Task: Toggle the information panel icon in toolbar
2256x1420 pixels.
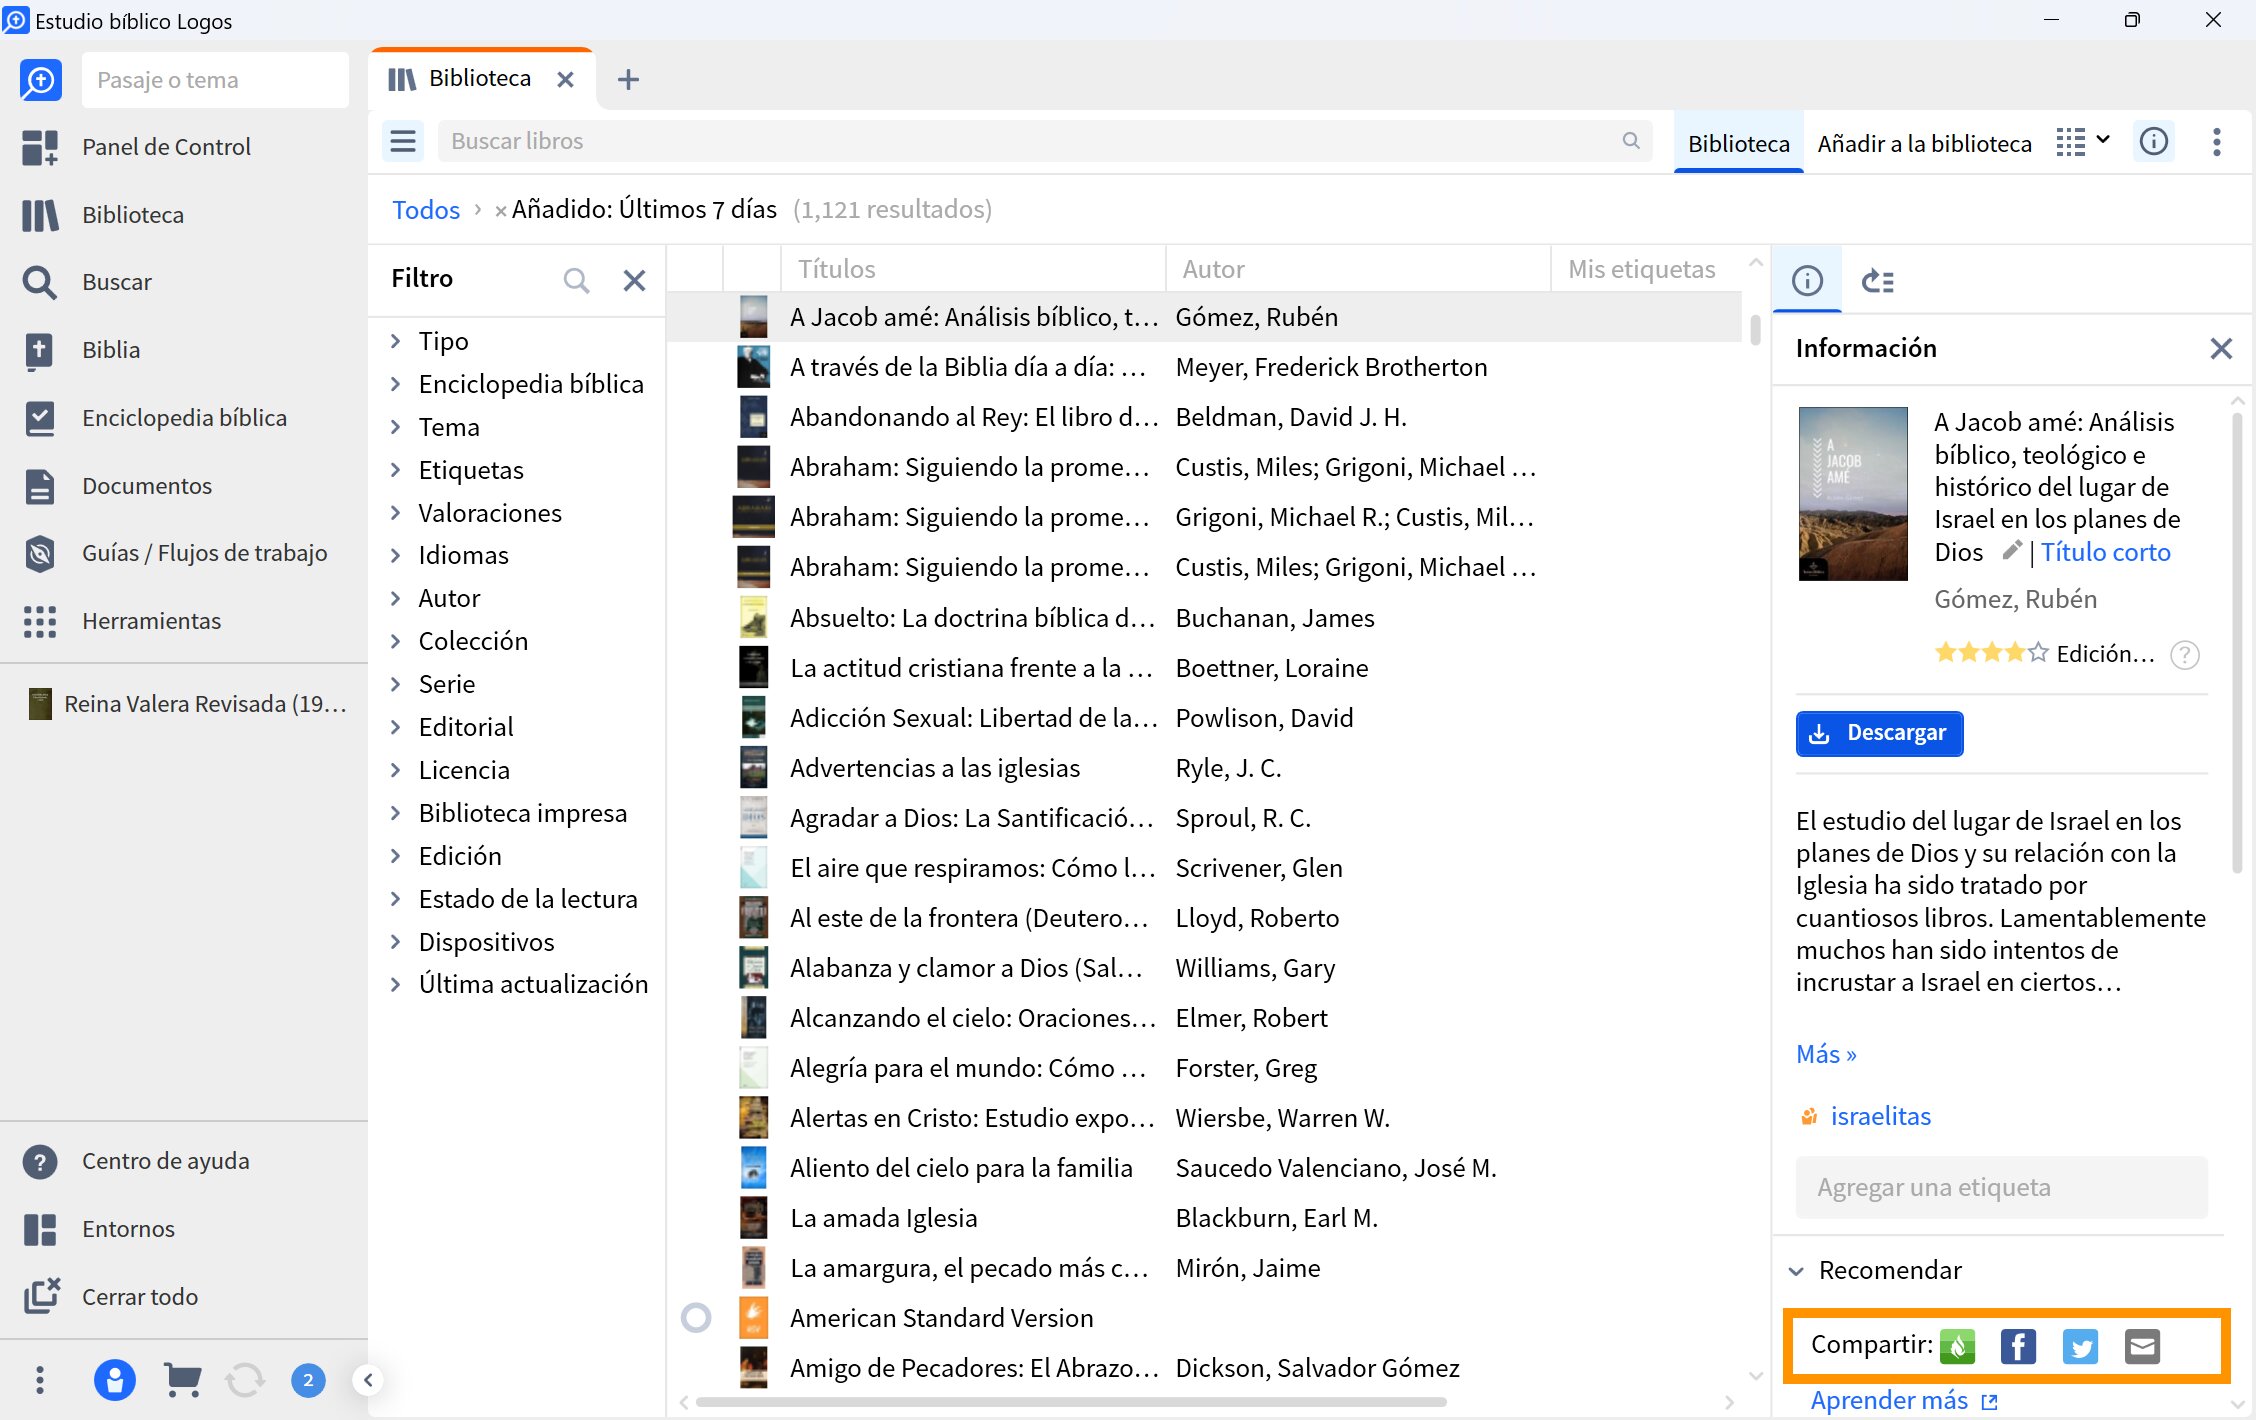Action: pos(2154,141)
